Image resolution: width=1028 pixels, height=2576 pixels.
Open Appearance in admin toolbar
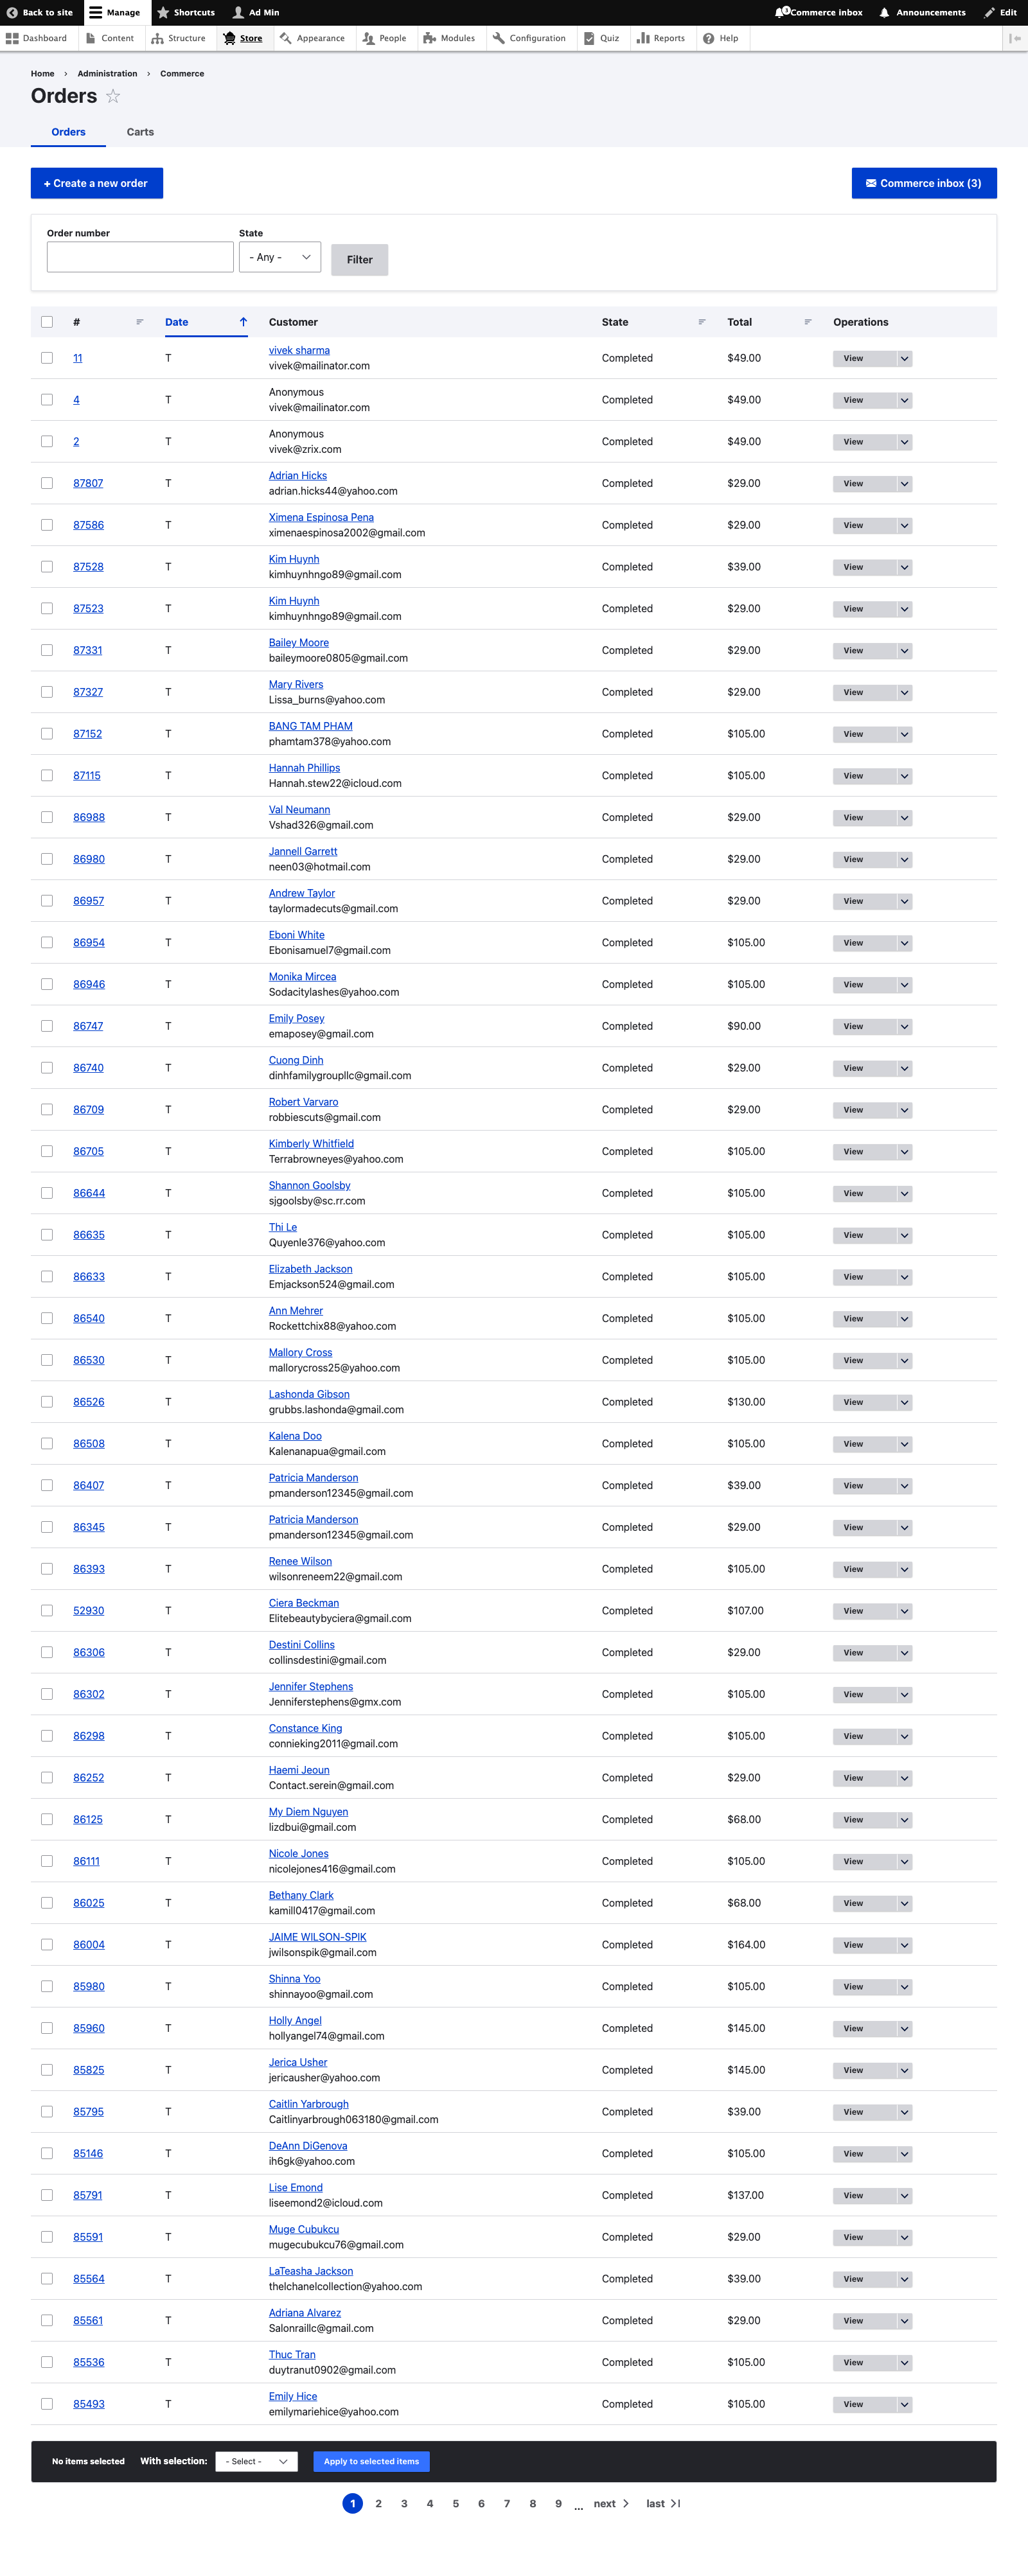[312, 38]
